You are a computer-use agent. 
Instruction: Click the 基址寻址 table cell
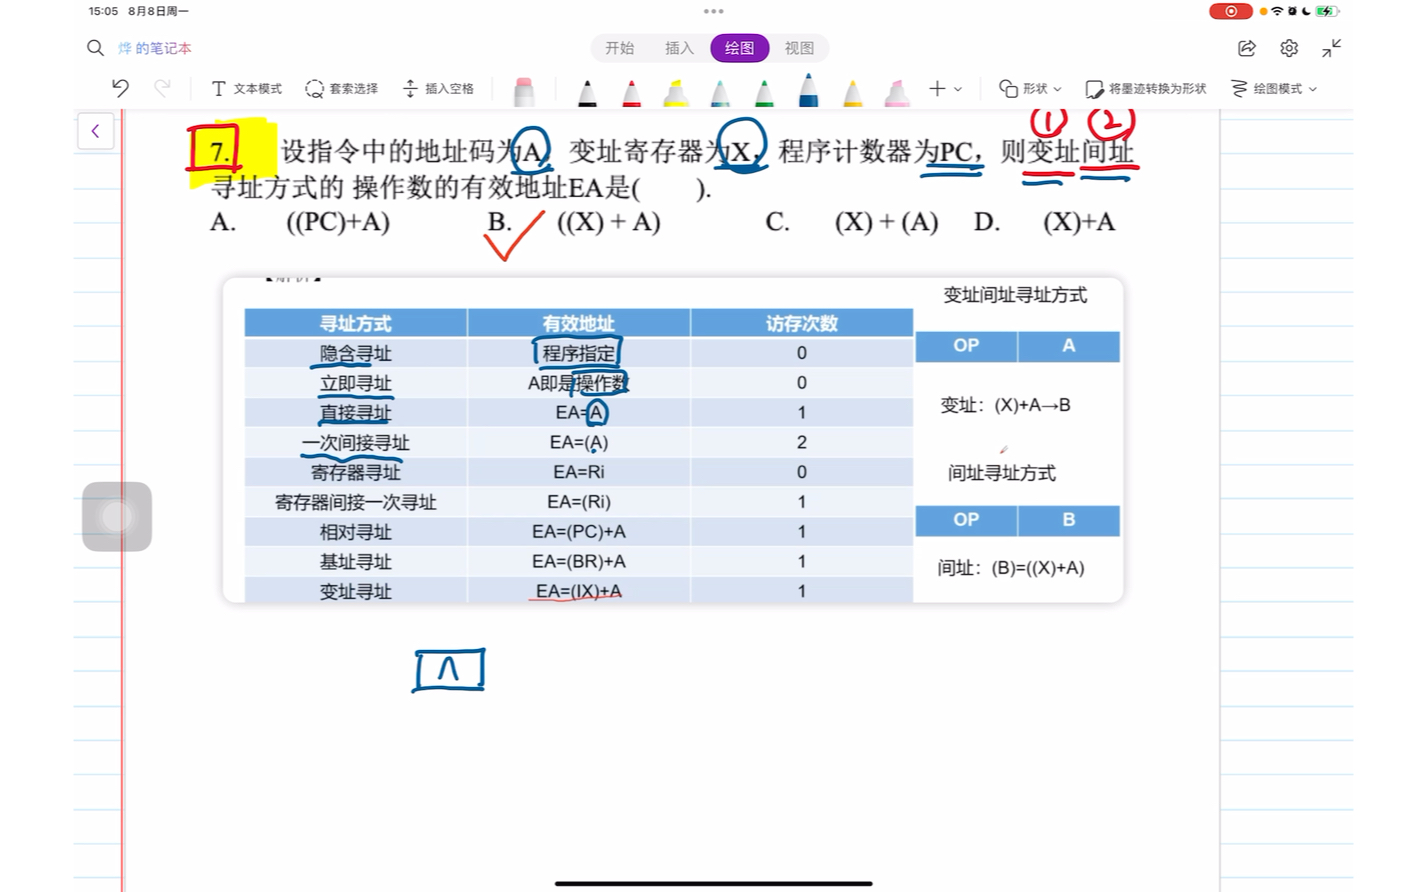(x=356, y=561)
